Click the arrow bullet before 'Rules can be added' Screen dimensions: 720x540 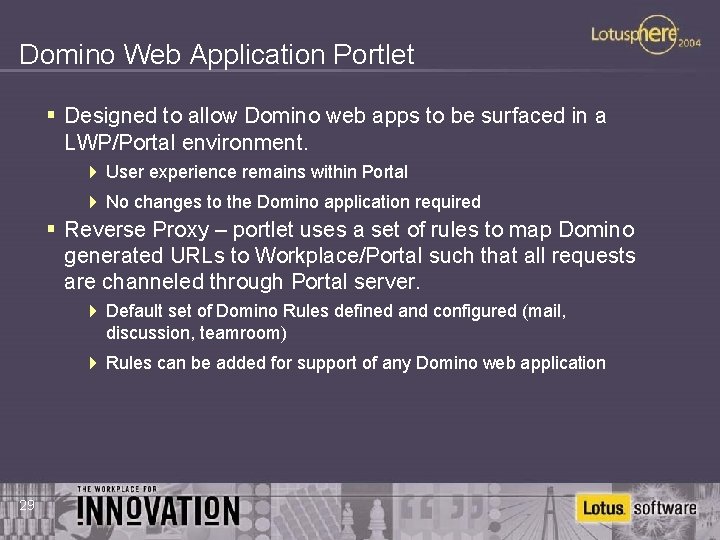[x=93, y=363]
